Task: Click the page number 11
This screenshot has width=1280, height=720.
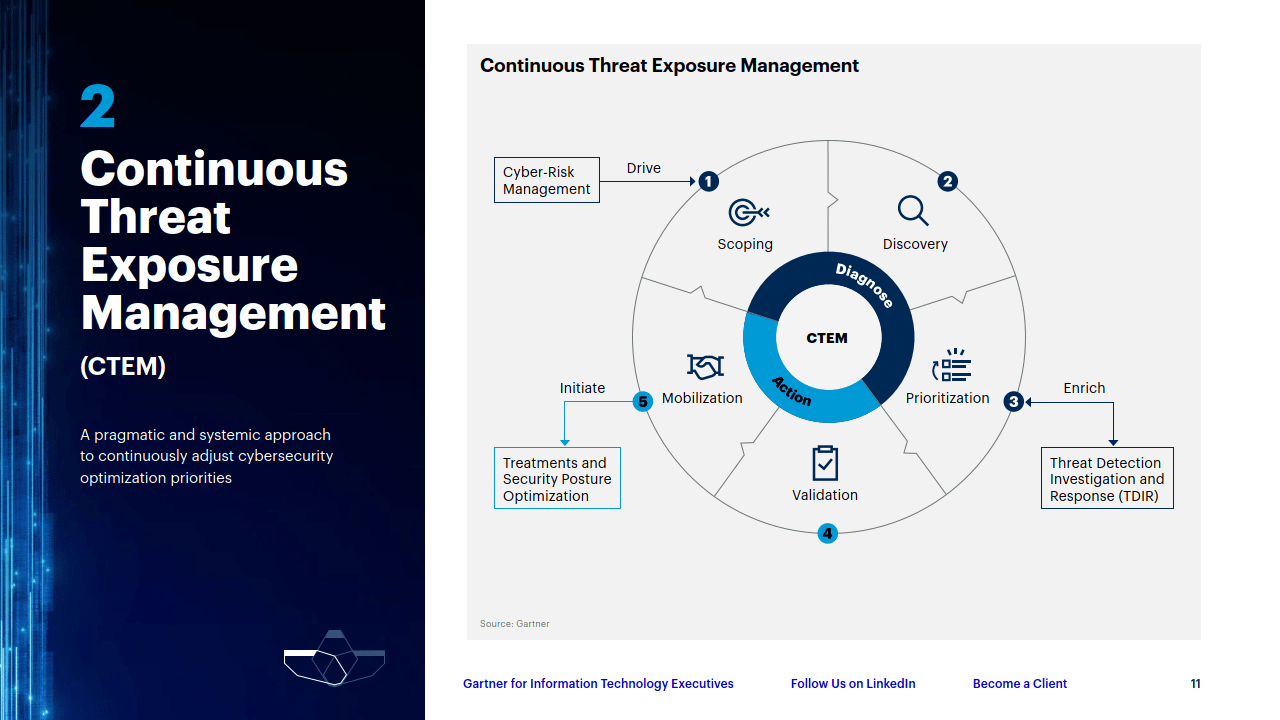Action: [1195, 684]
